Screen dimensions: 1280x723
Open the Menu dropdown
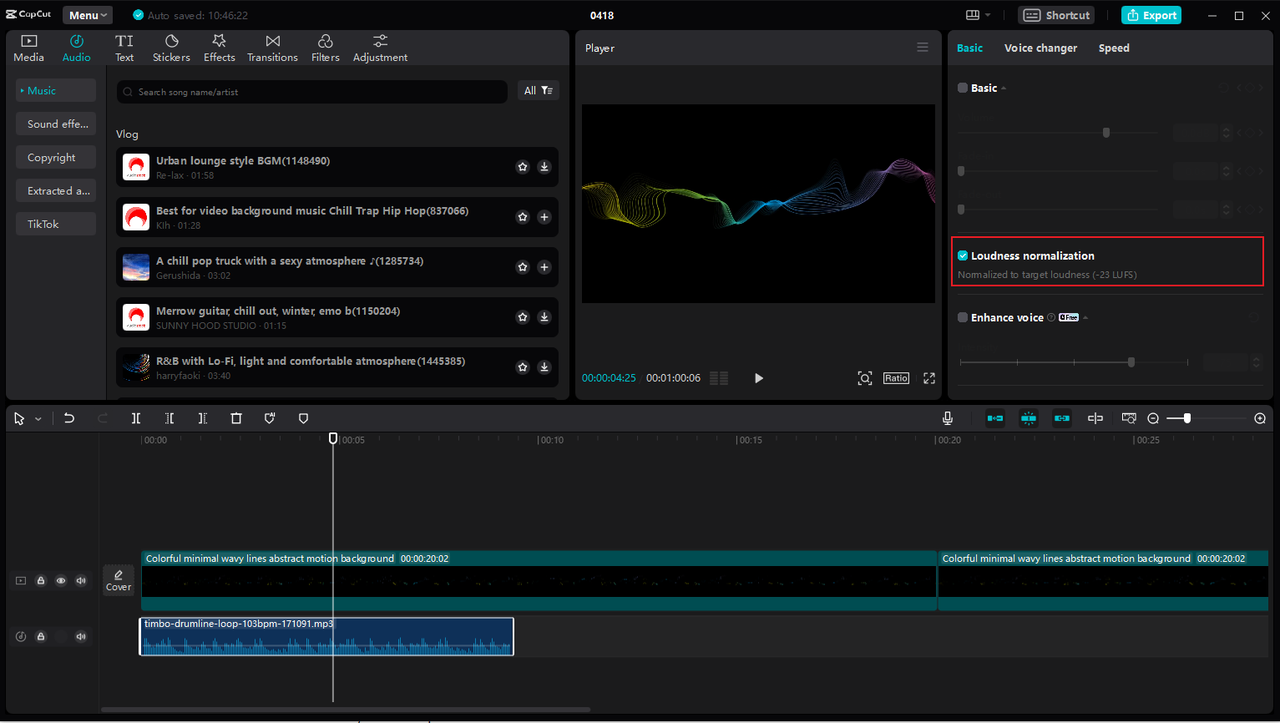click(x=87, y=14)
